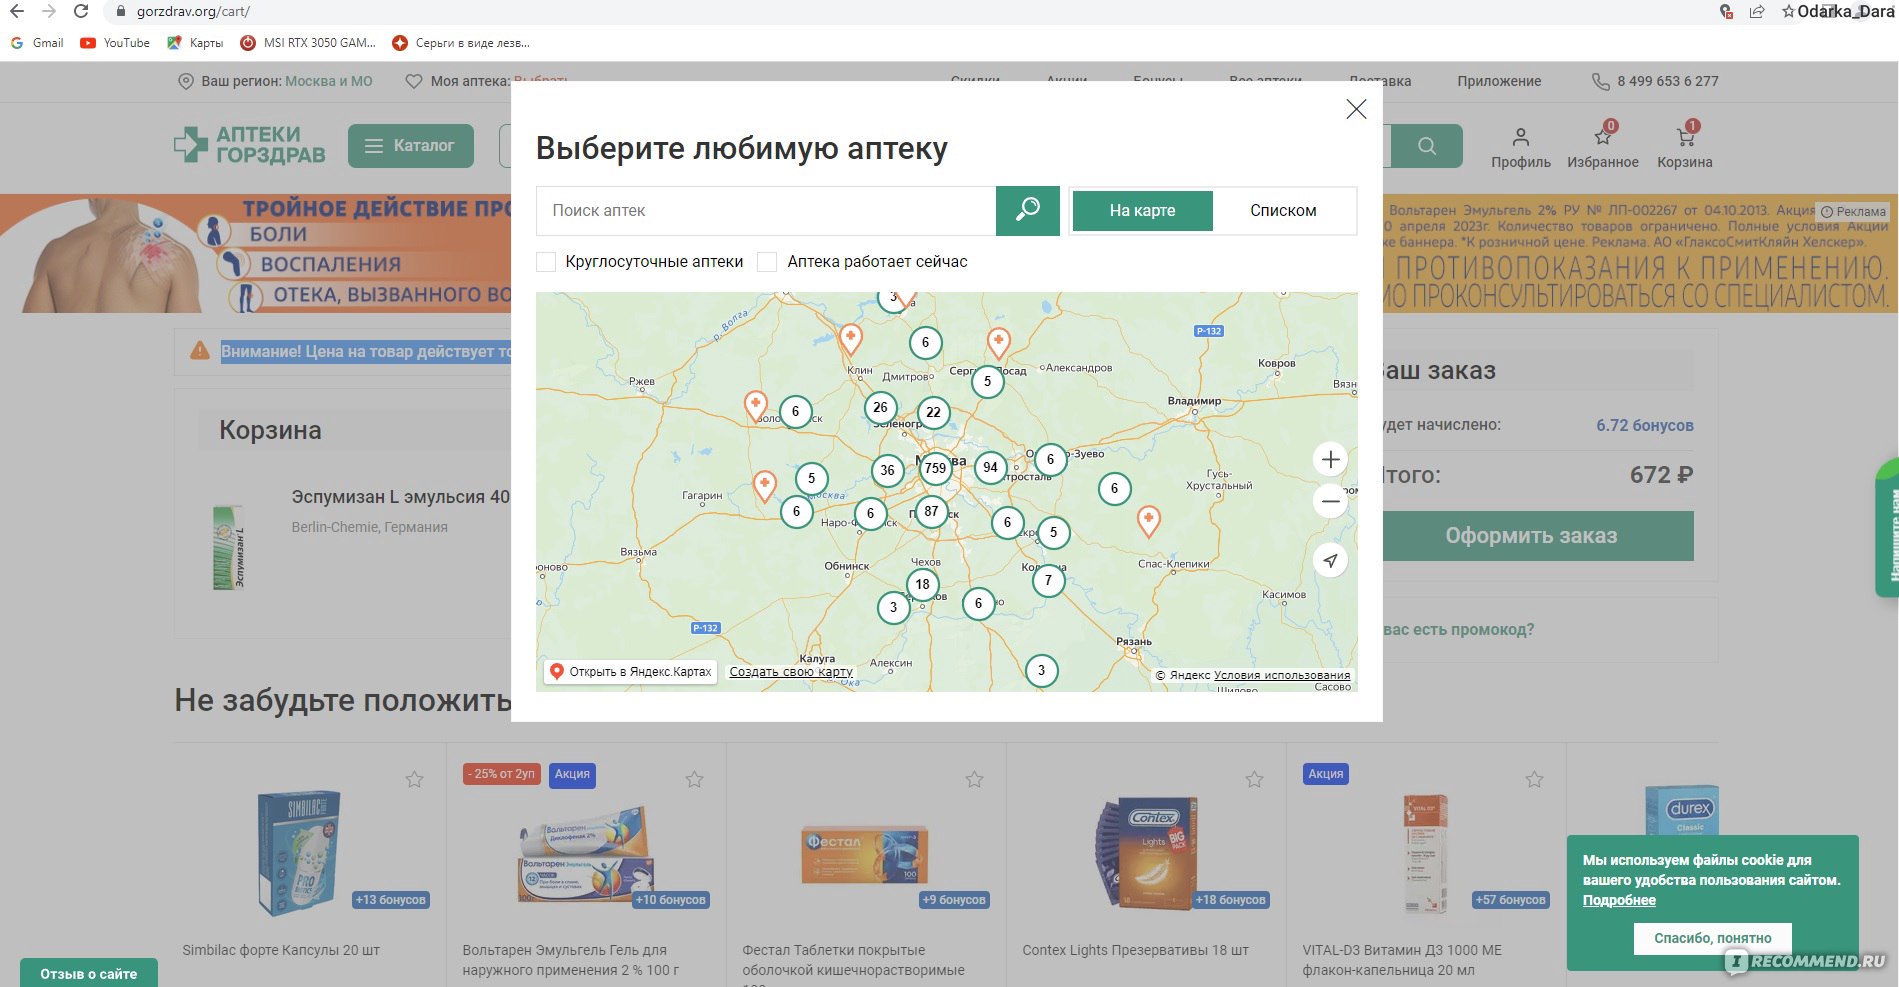Click 'Отзыв о сайте' feedback button
Screen dimensions: 1899x987
click(x=89, y=973)
